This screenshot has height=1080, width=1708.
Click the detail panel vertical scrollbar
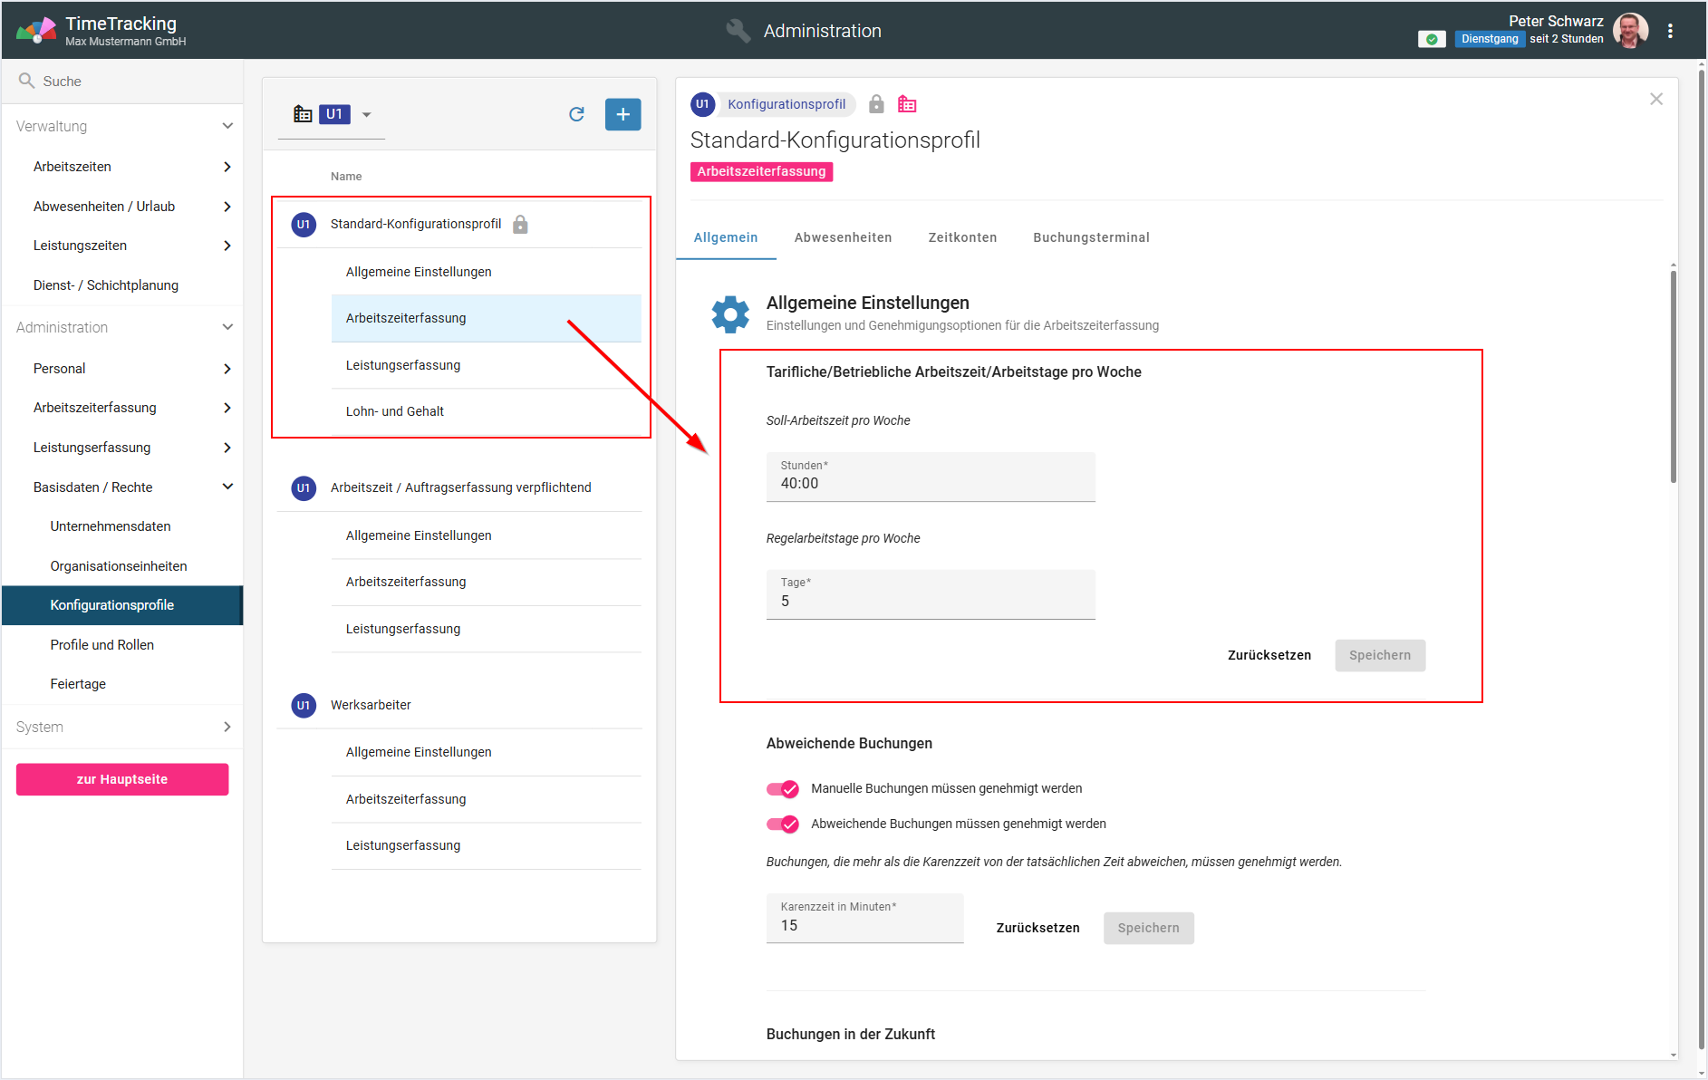(1673, 380)
